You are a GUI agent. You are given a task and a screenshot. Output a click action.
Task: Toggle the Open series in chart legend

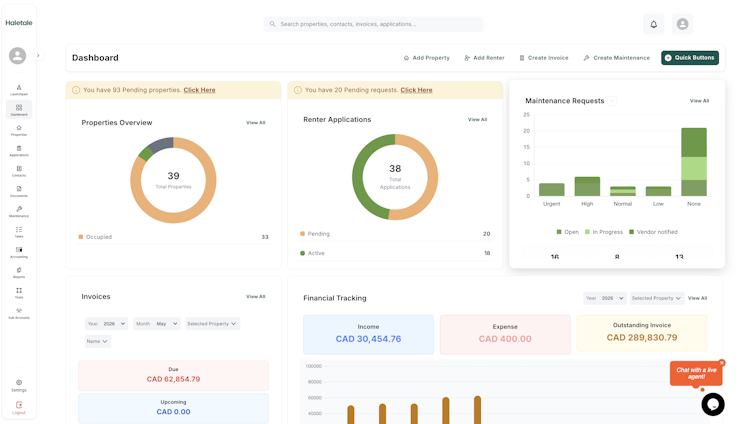pyautogui.click(x=568, y=232)
